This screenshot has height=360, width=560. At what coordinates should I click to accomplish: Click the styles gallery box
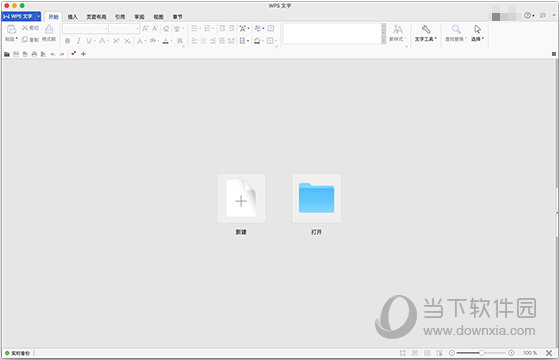pos(332,34)
